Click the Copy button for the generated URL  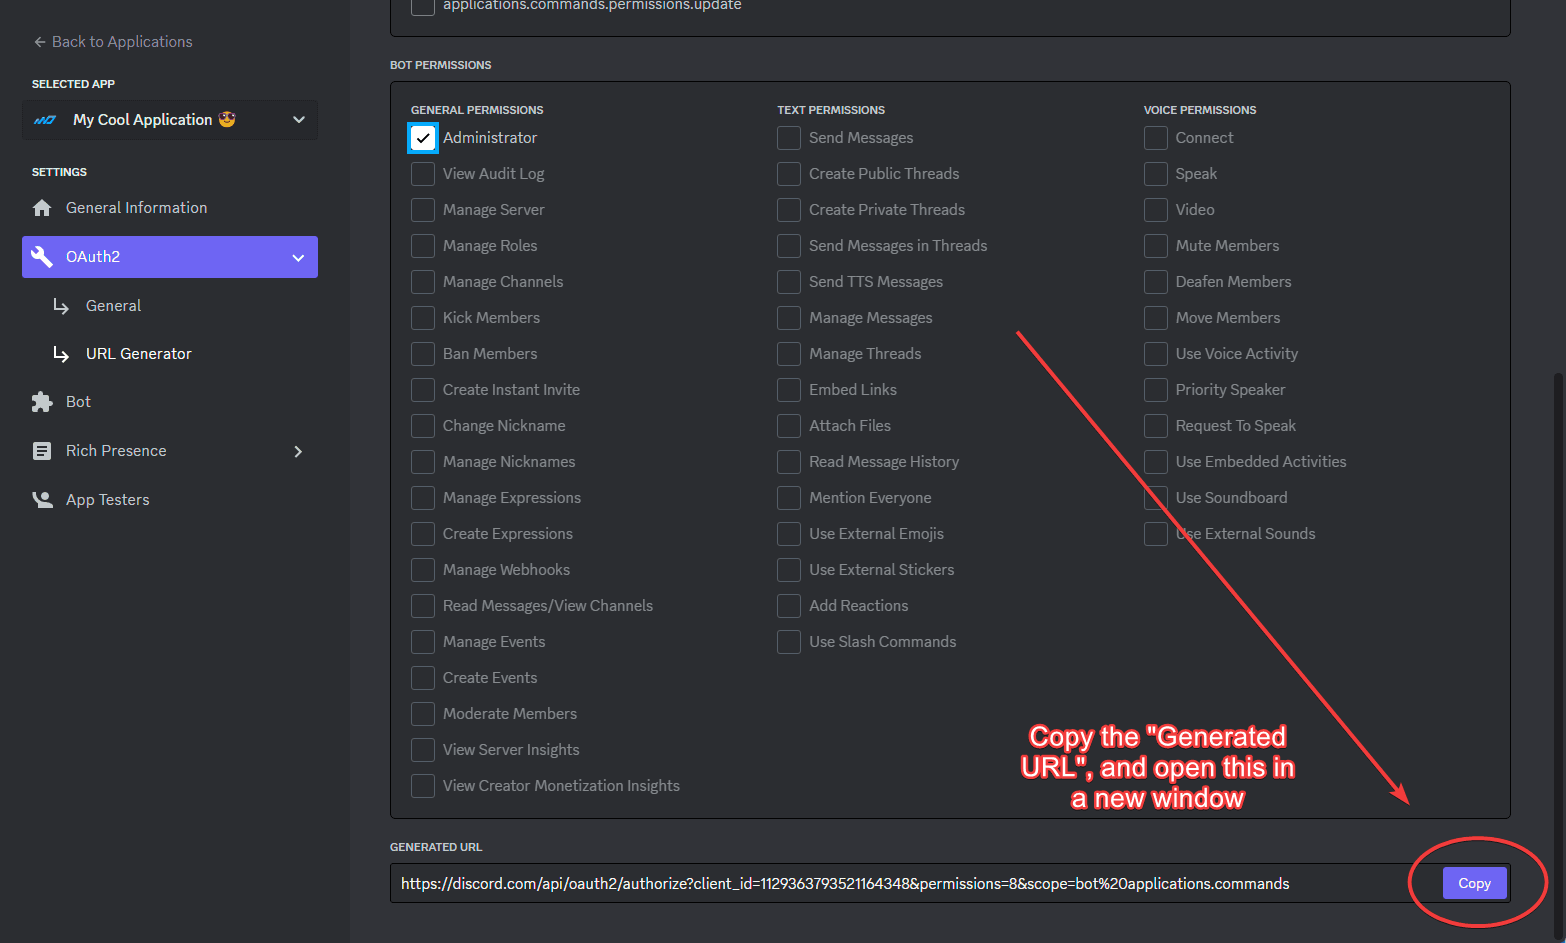tap(1474, 883)
